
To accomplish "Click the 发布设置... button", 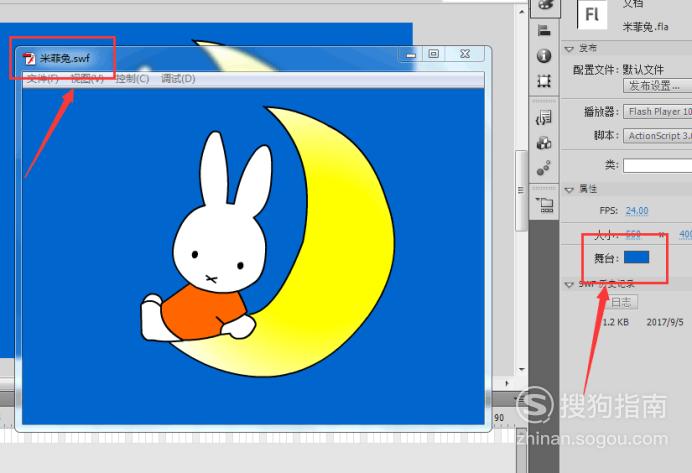I will (x=658, y=86).
